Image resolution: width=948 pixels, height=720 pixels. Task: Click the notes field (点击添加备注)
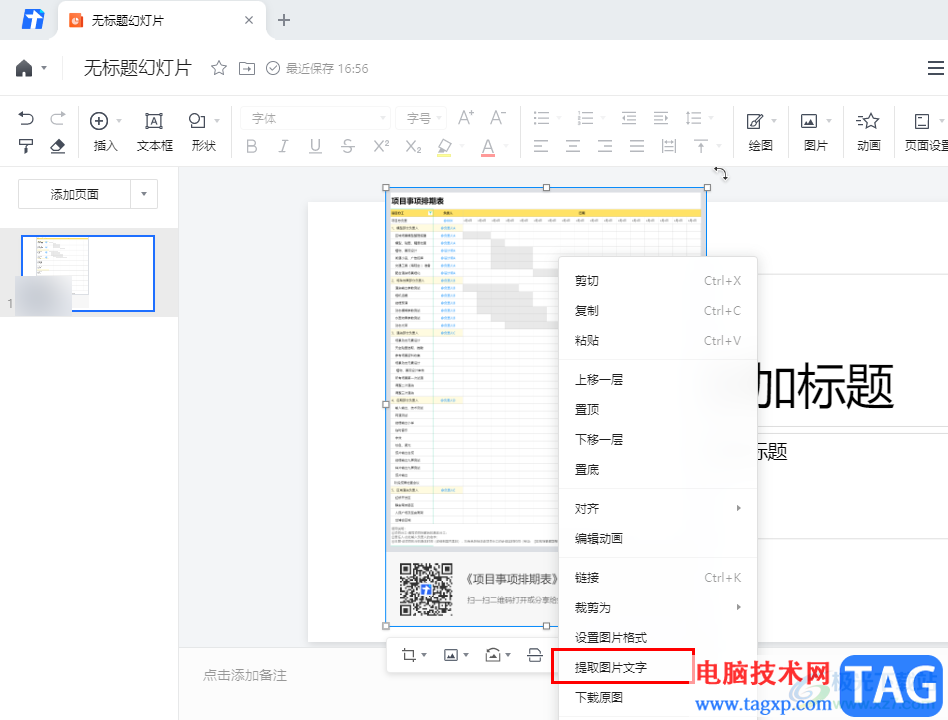point(245,675)
